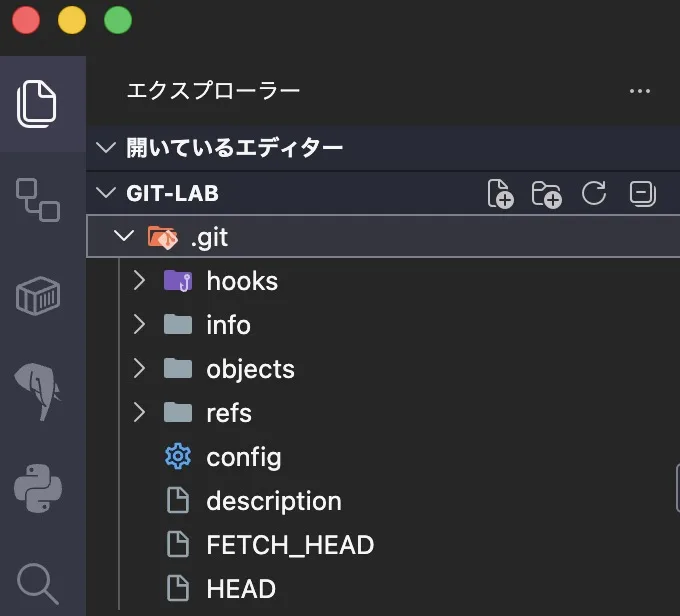Screen dimensions: 680x616
Task: Expand the info folder chevron
Action: [139, 324]
